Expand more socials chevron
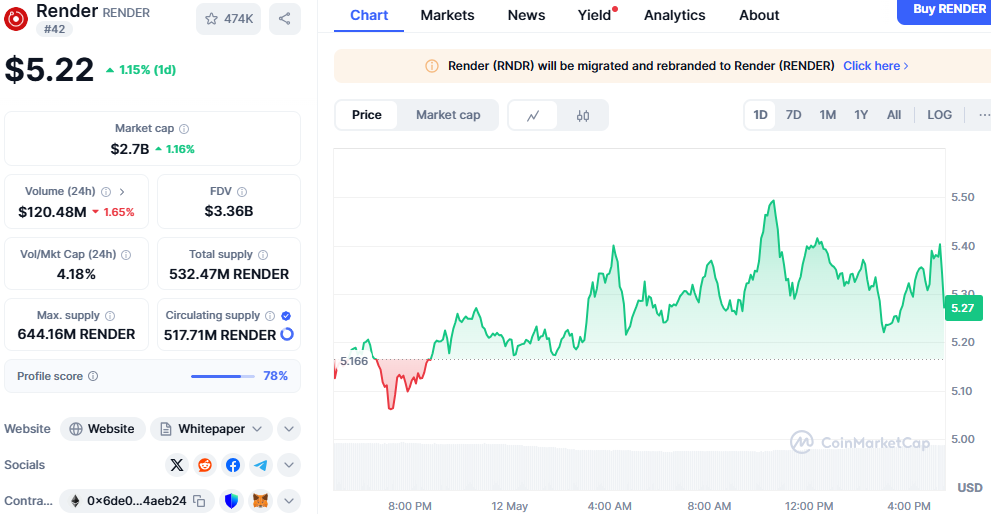 288,465
